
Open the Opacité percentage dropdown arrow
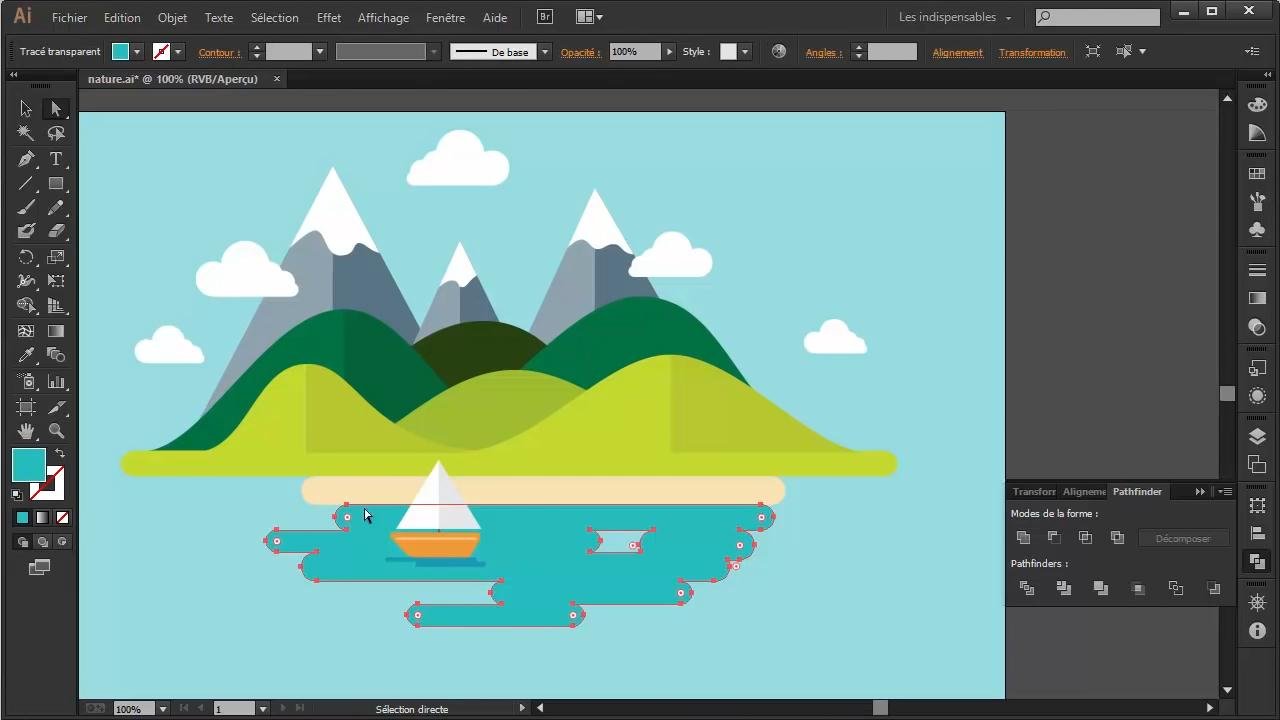pyautogui.click(x=669, y=52)
